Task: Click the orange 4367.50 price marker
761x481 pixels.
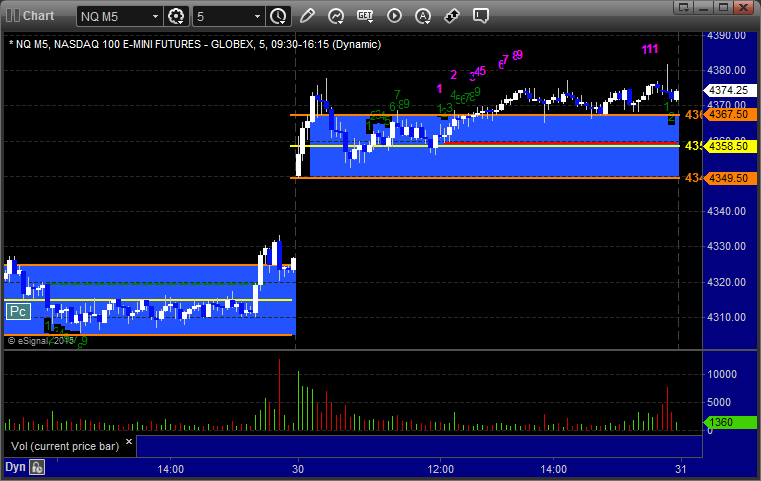Action: (728, 115)
